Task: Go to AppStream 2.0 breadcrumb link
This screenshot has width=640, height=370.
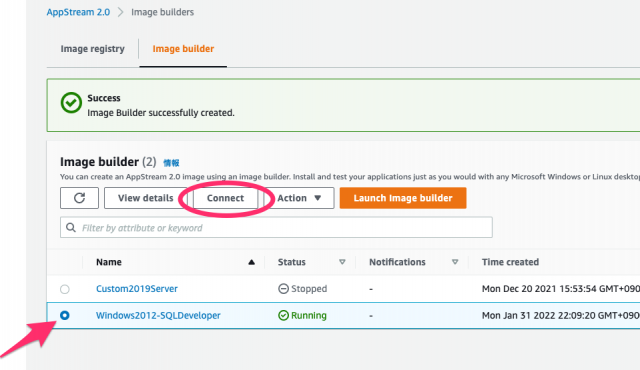Action: coord(78,12)
